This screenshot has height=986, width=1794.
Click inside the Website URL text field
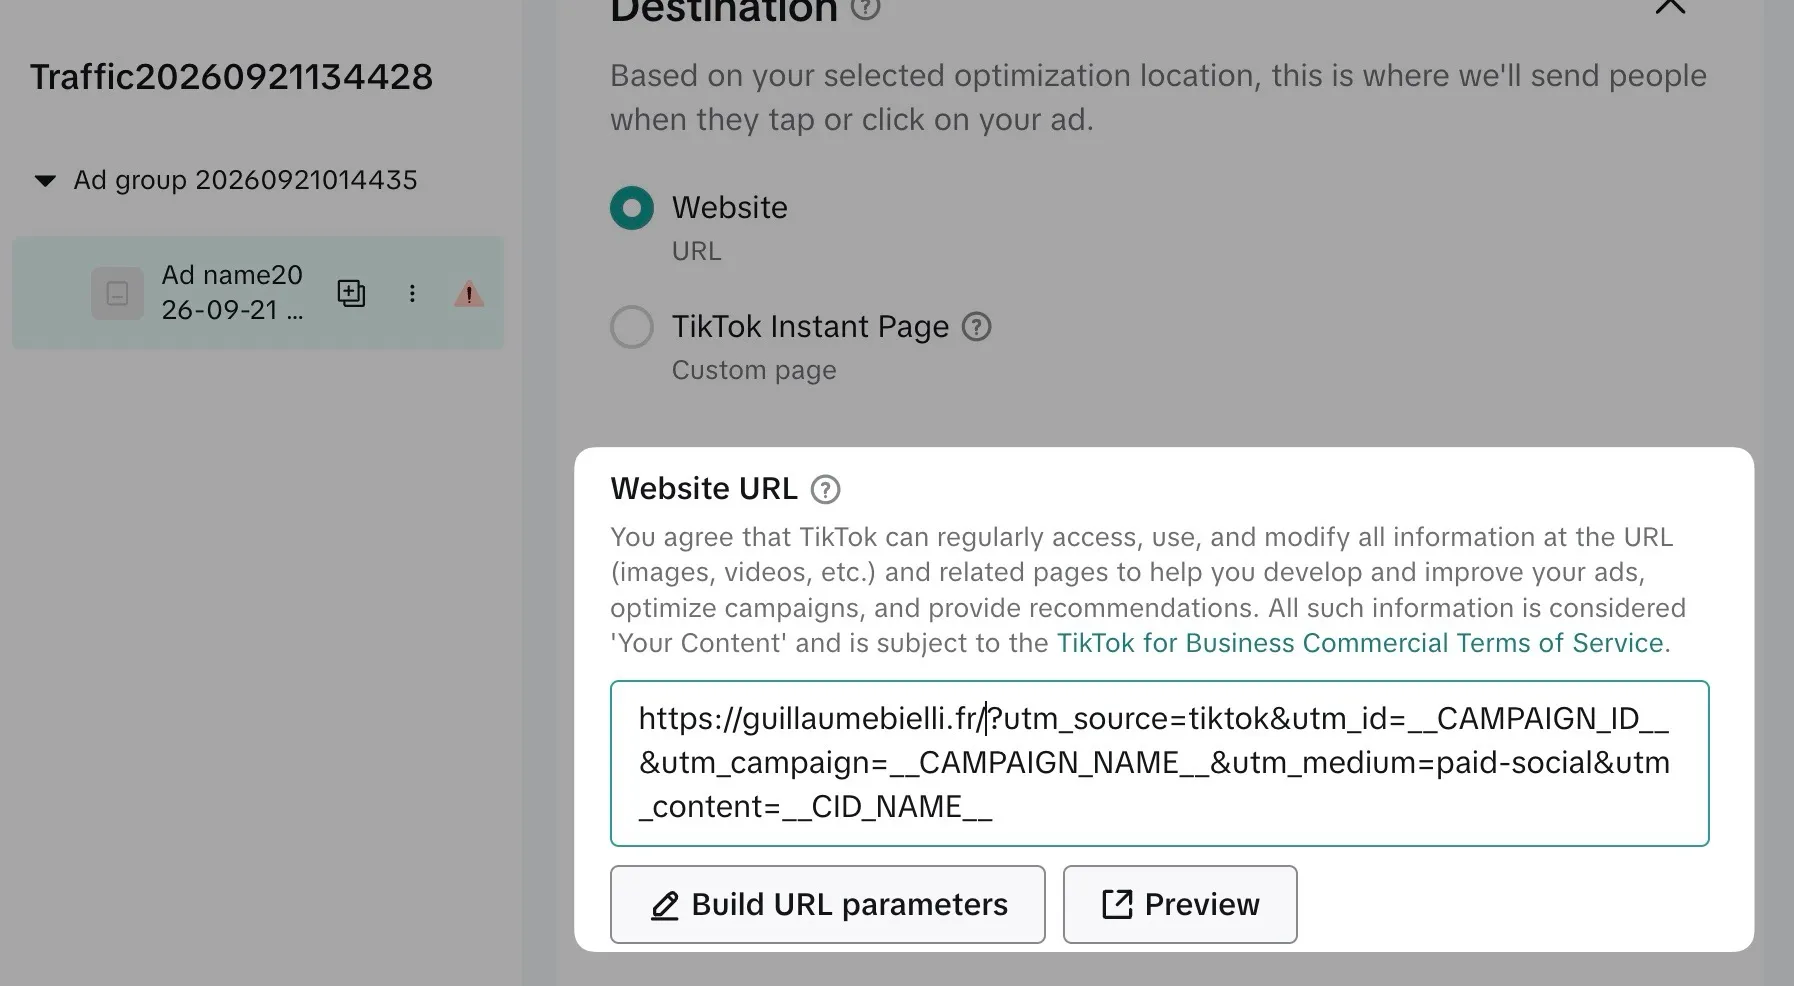(x=1160, y=763)
